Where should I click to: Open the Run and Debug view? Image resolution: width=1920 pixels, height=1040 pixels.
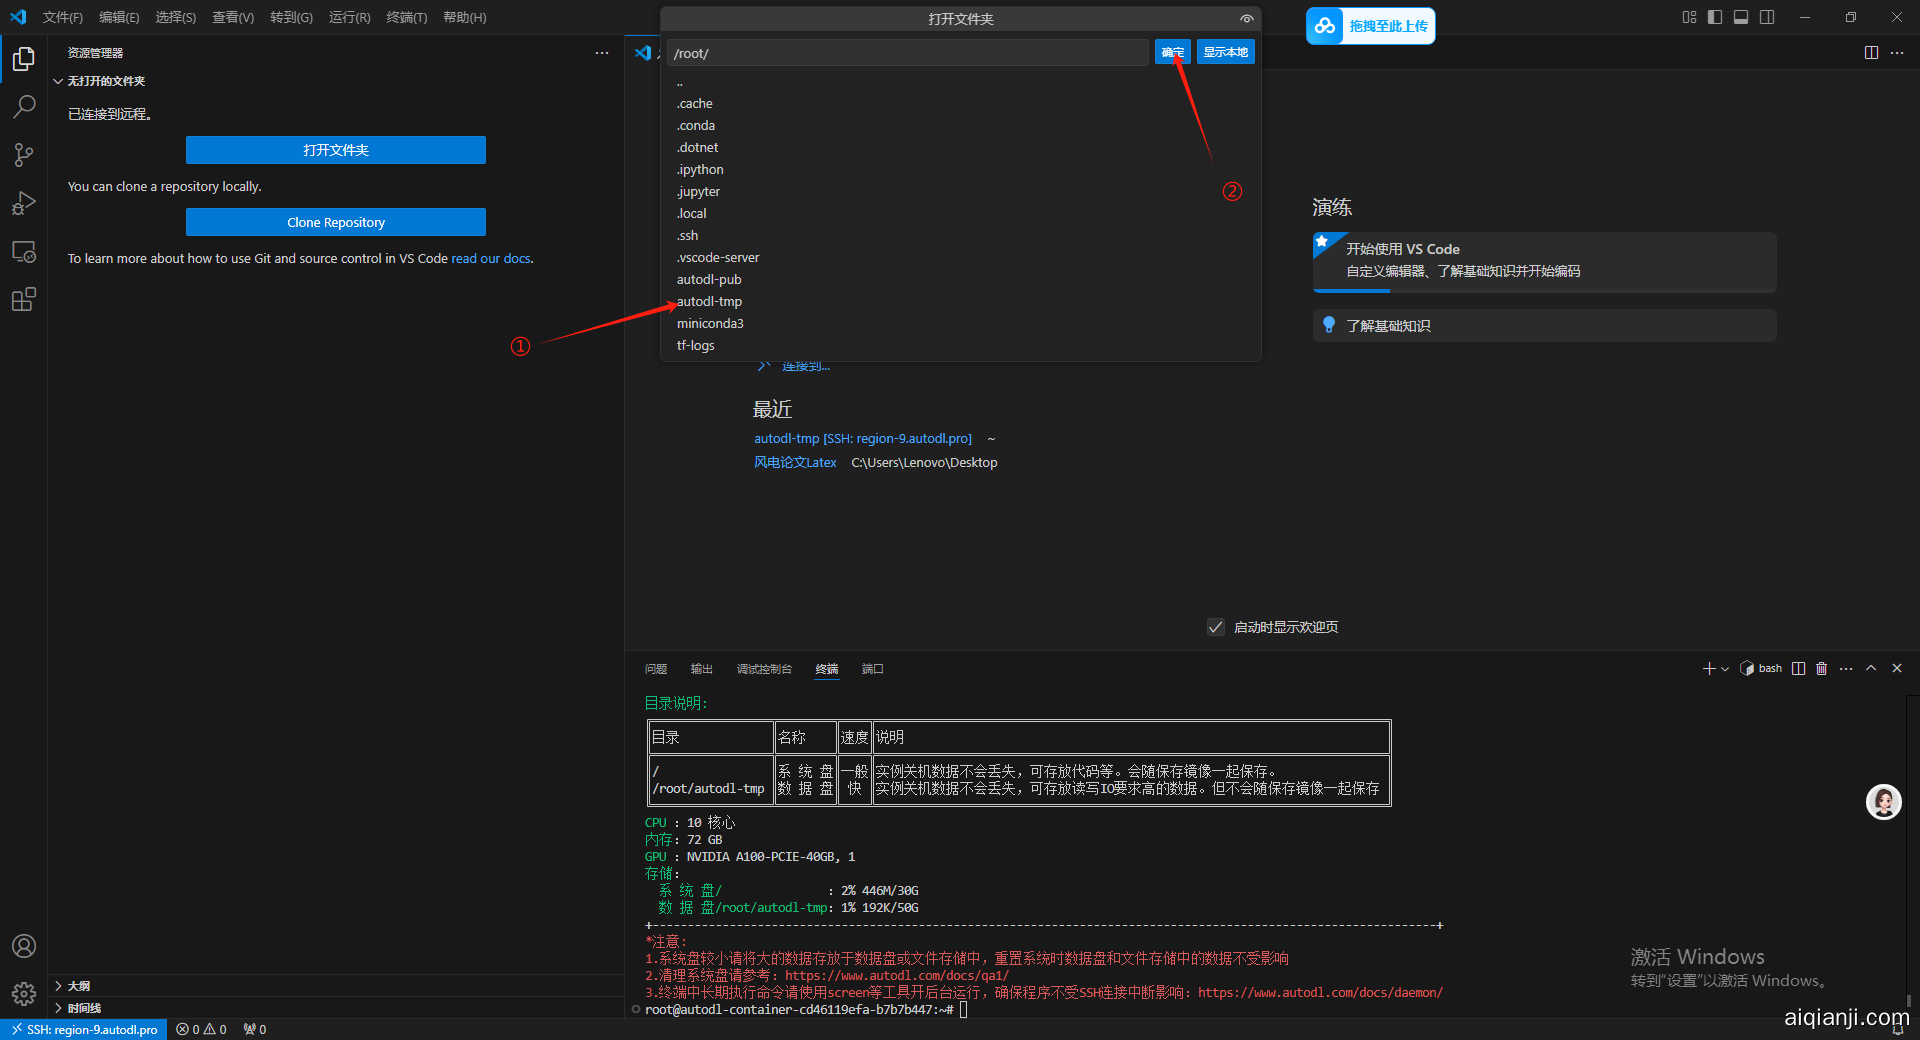[x=24, y=203]
